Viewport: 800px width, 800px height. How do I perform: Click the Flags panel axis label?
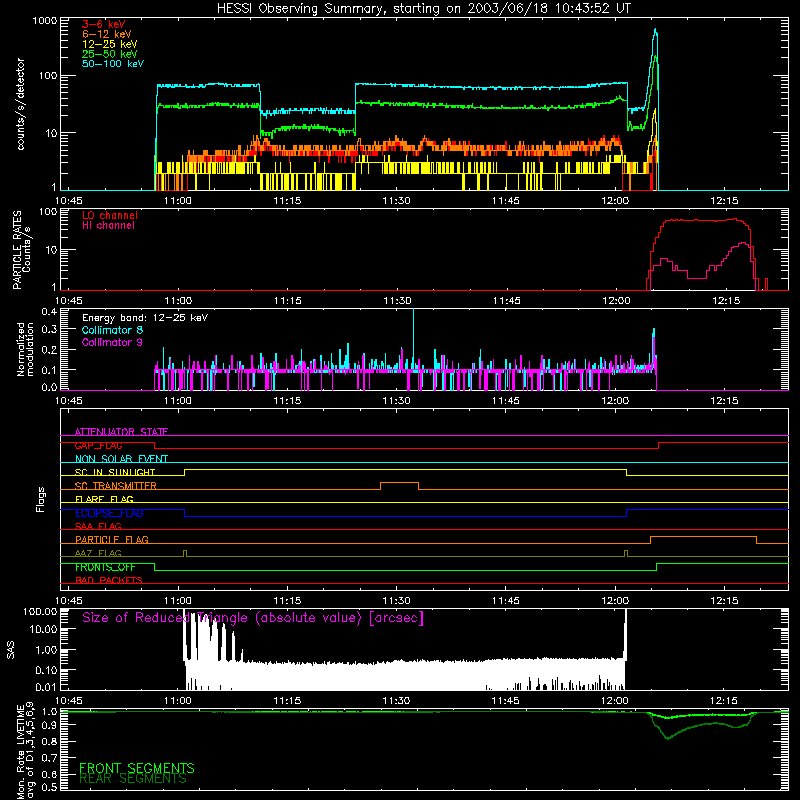pyautogui.click(x=41, y=499)
